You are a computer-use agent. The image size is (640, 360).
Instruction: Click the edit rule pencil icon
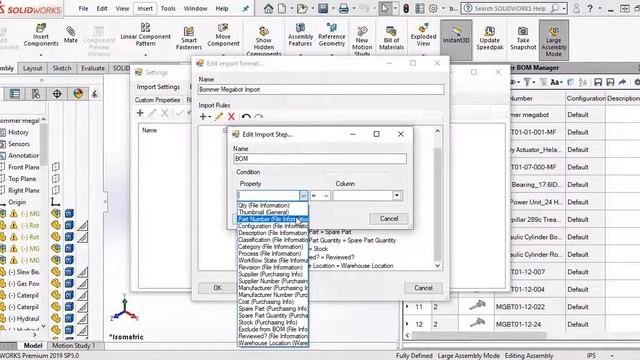point(219,117)
